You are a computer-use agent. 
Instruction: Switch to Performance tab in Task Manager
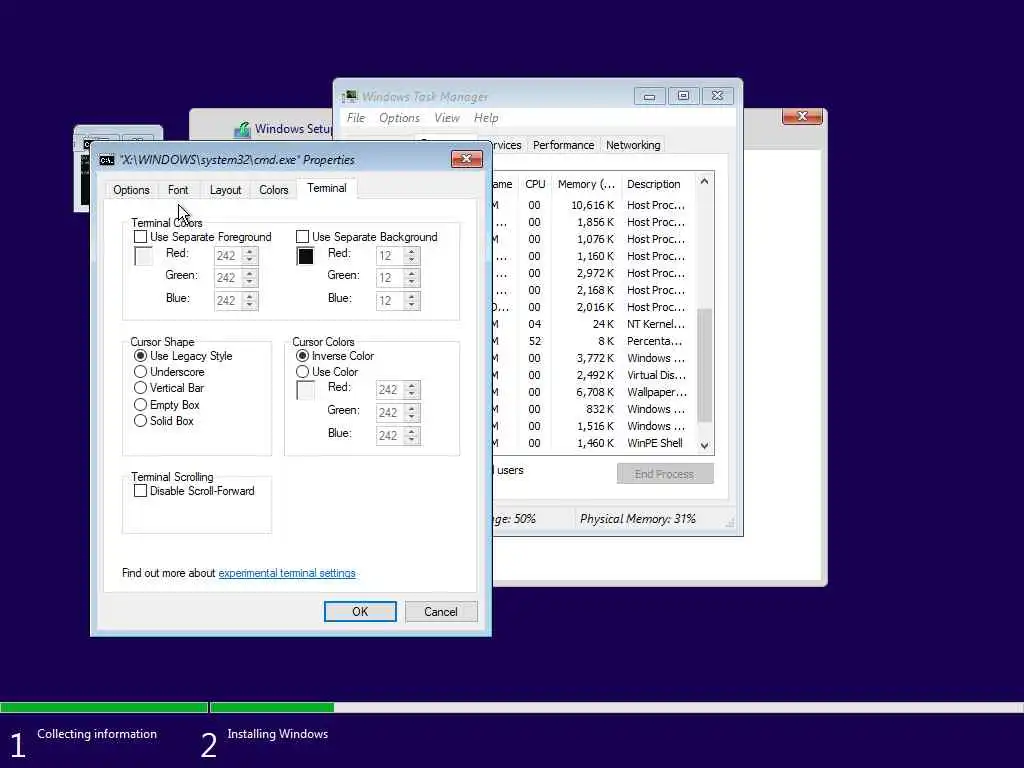pos(563,145)
